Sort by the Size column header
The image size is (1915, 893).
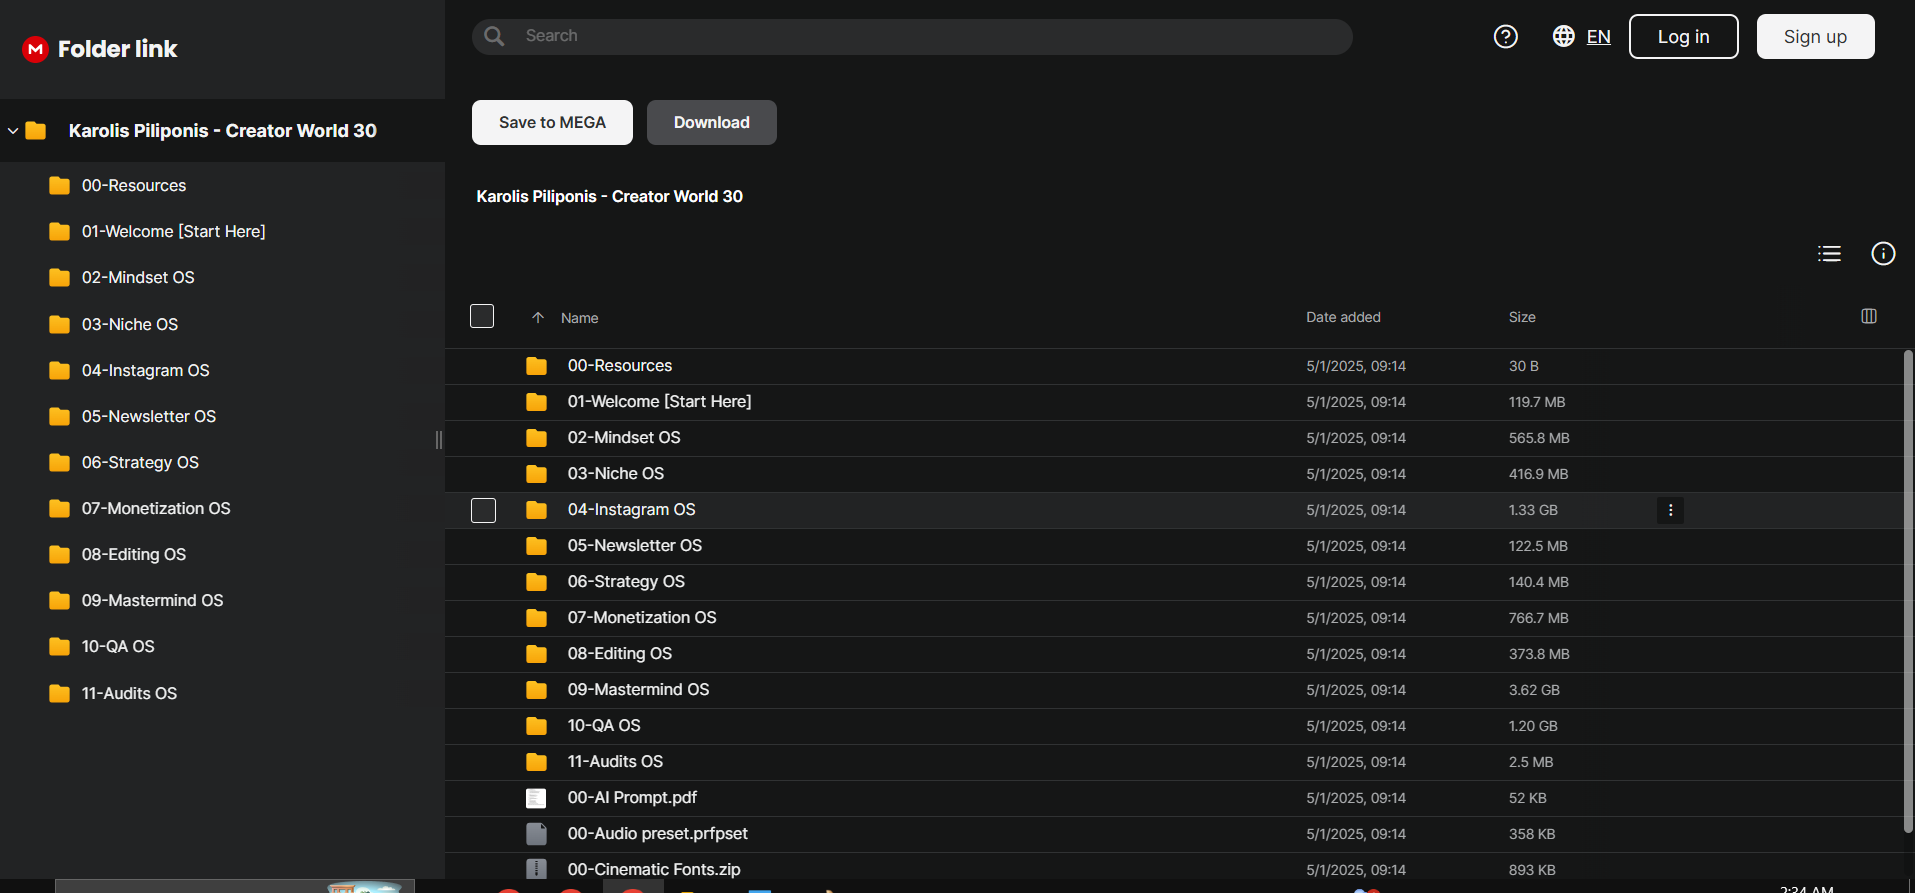click(x=1522, y=317)
